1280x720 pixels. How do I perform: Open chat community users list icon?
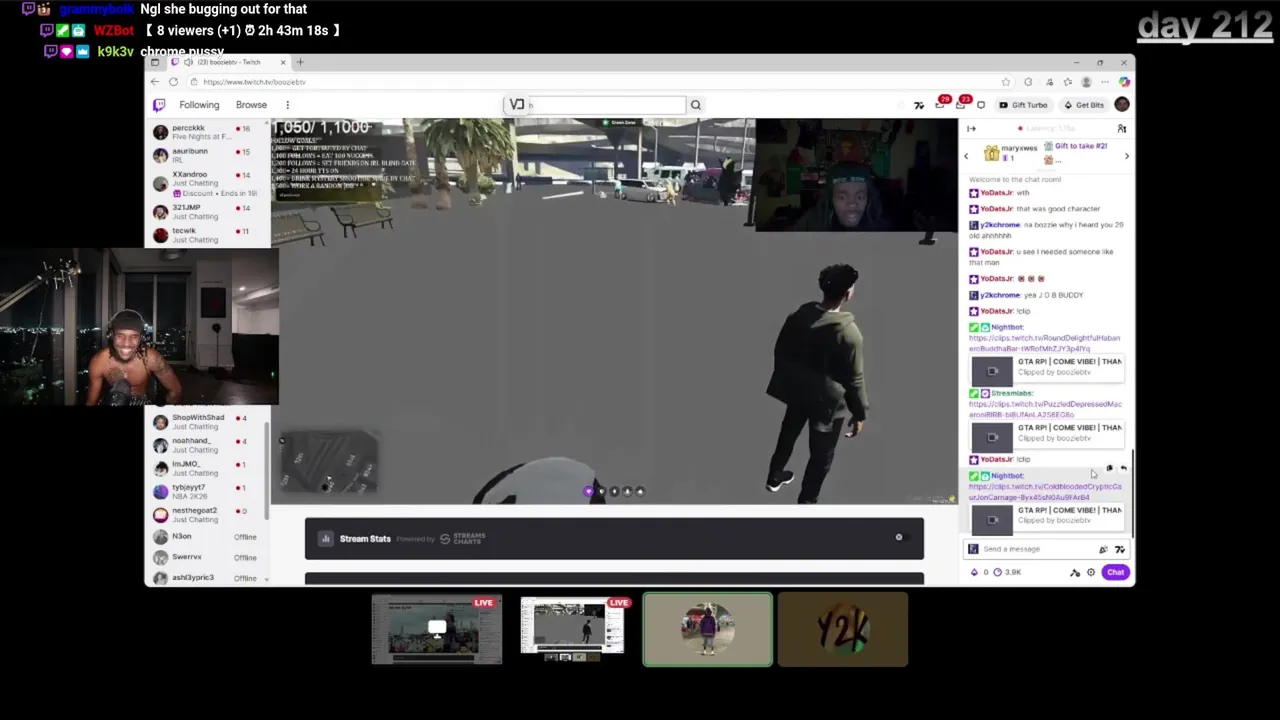point(1122,129)
